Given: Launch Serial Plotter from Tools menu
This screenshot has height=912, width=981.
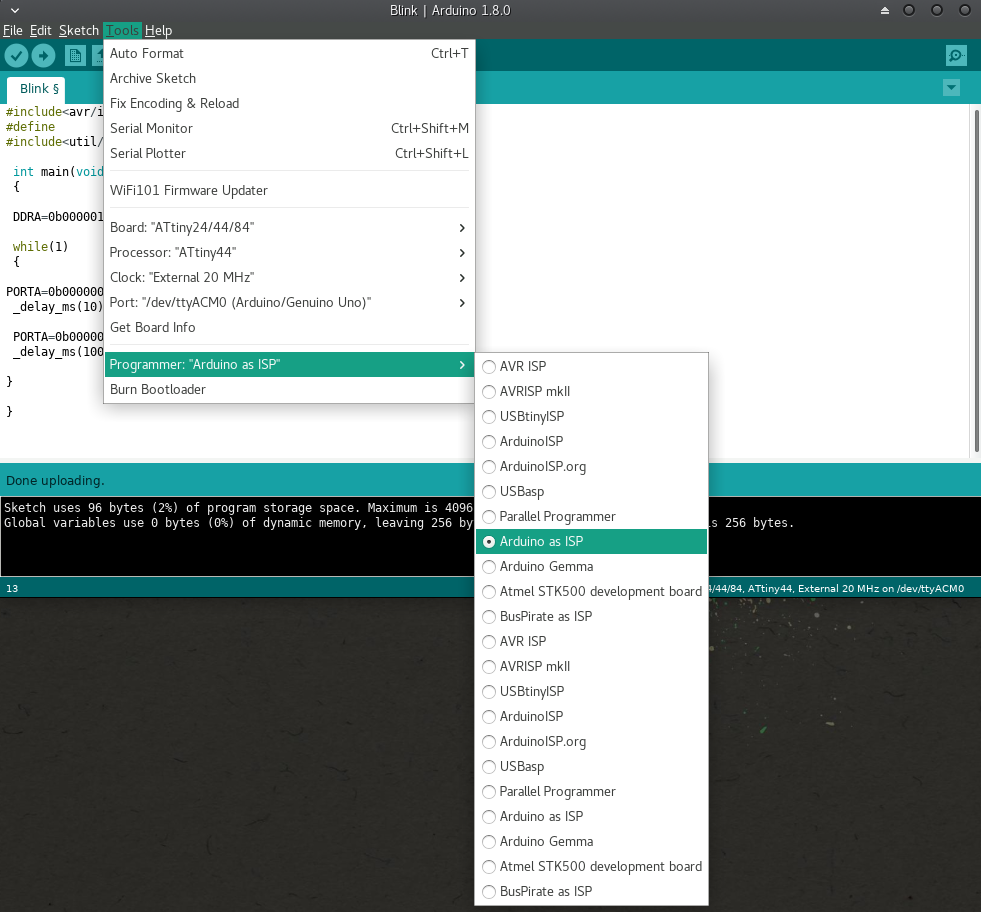Looking at the screenshot, I should click(289, 153).
